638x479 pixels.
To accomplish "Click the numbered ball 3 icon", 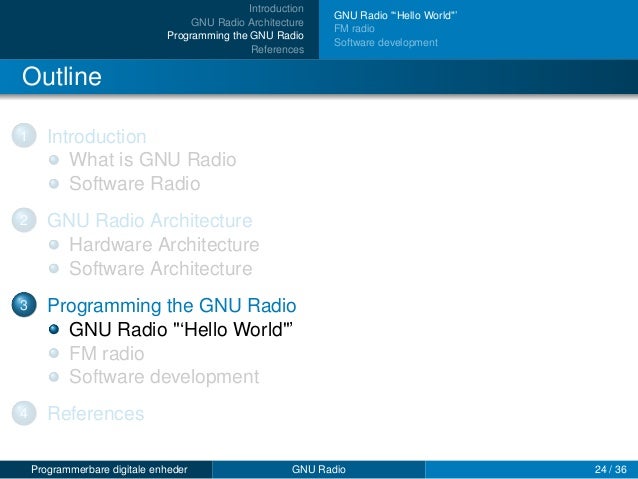I will coord(24,304).
